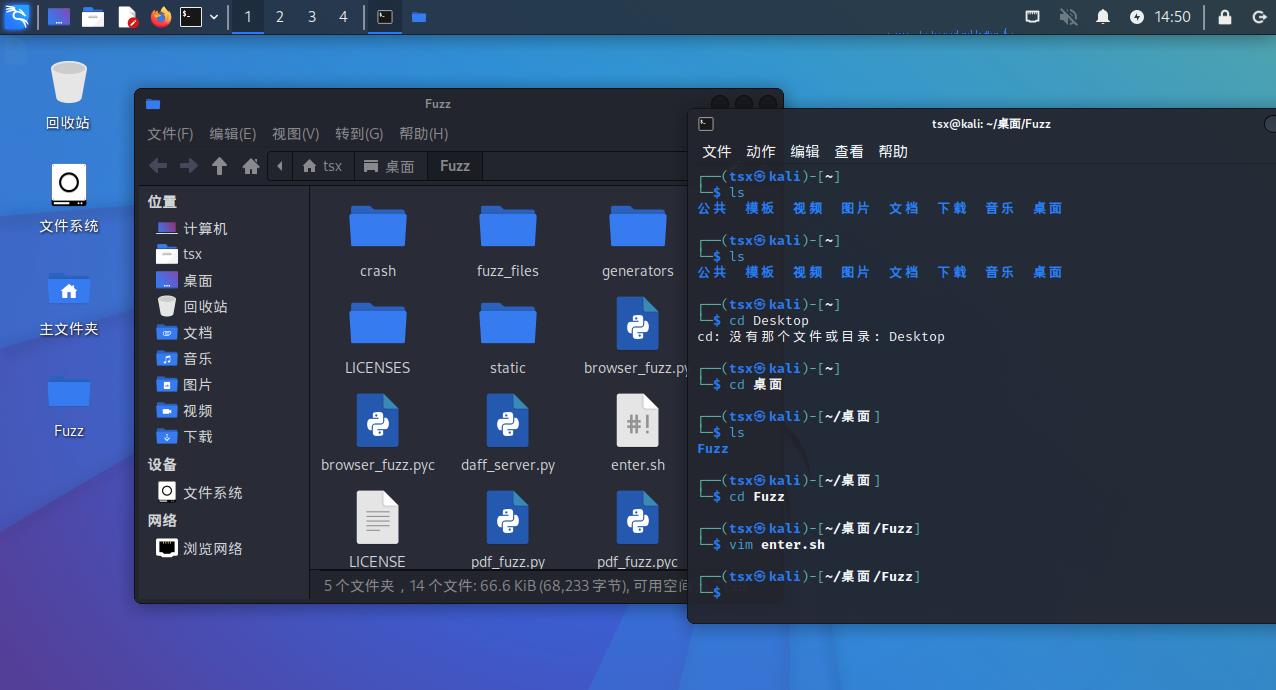Select the 主文件夹 desktop icon
Viewport: 1276px width, 690px height.
[68, 302]
